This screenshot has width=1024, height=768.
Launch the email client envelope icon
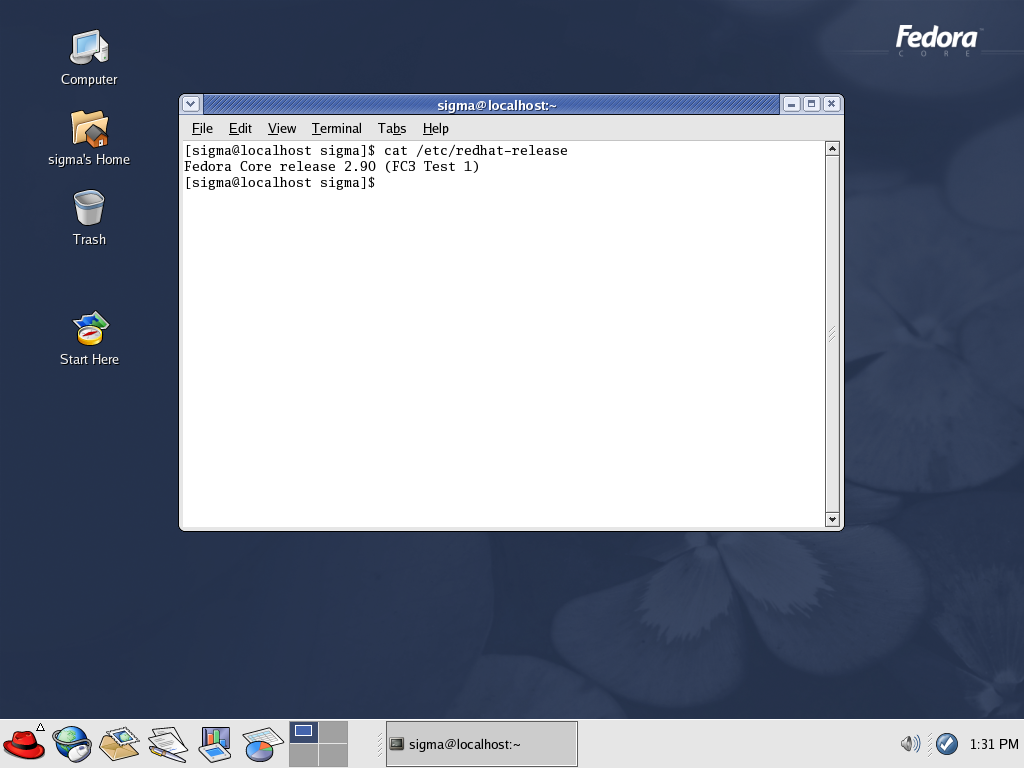click(x=120, y=744)
